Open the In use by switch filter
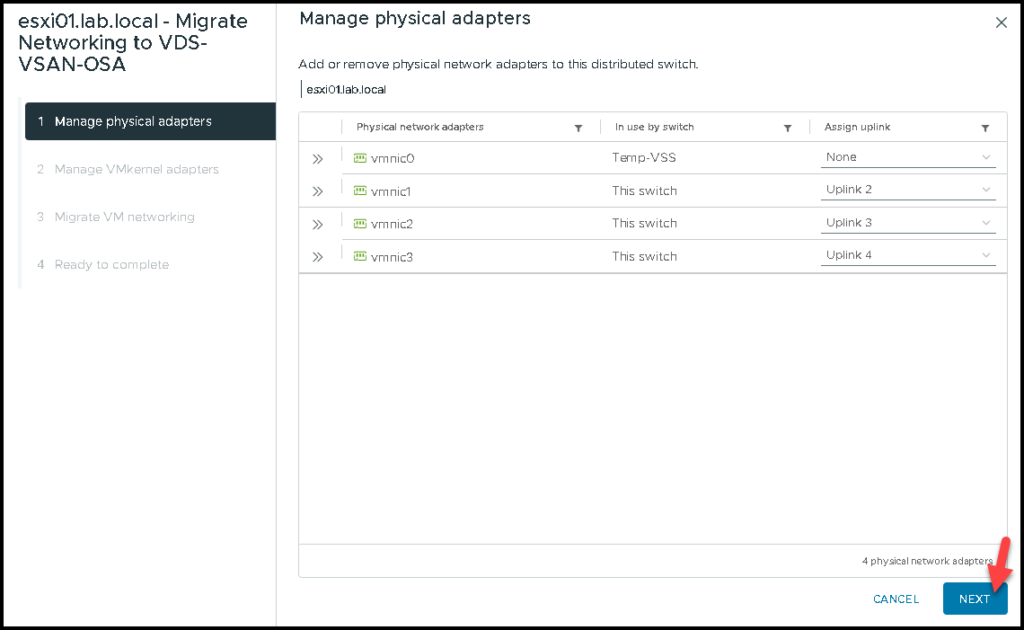Viewport: 1024px width, 630px height. 788,127
